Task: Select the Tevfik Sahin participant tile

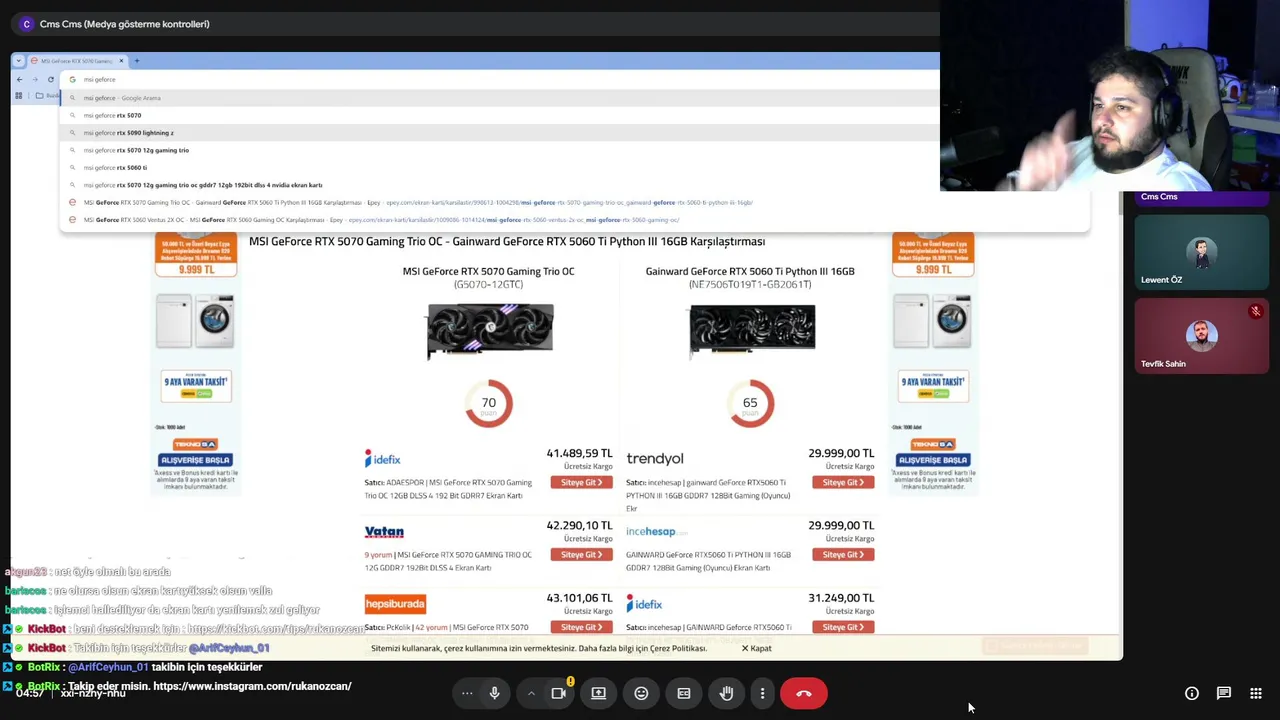Action: 1201,335
